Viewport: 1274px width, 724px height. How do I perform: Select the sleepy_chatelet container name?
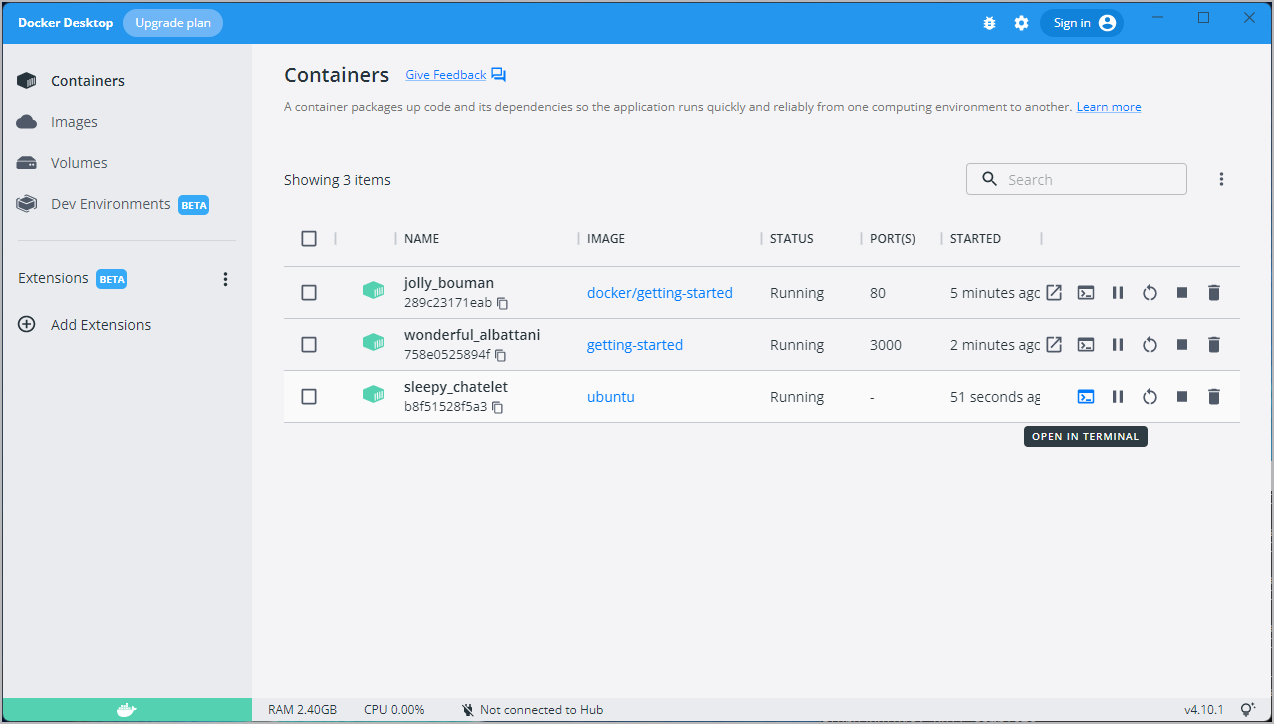(x=456, y=387)
